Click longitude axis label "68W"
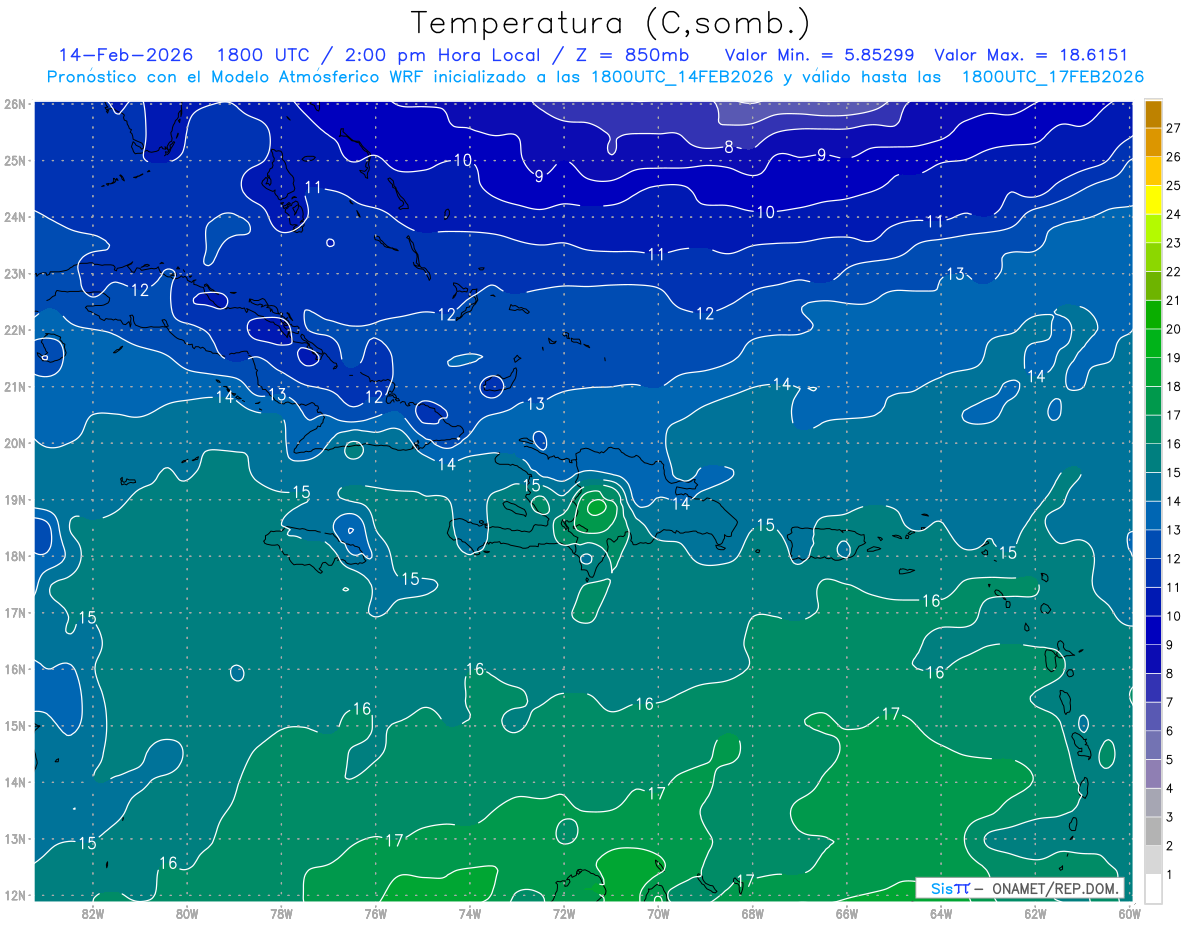The width and height of the screenshot is (1200, 927). pos(752,912)
